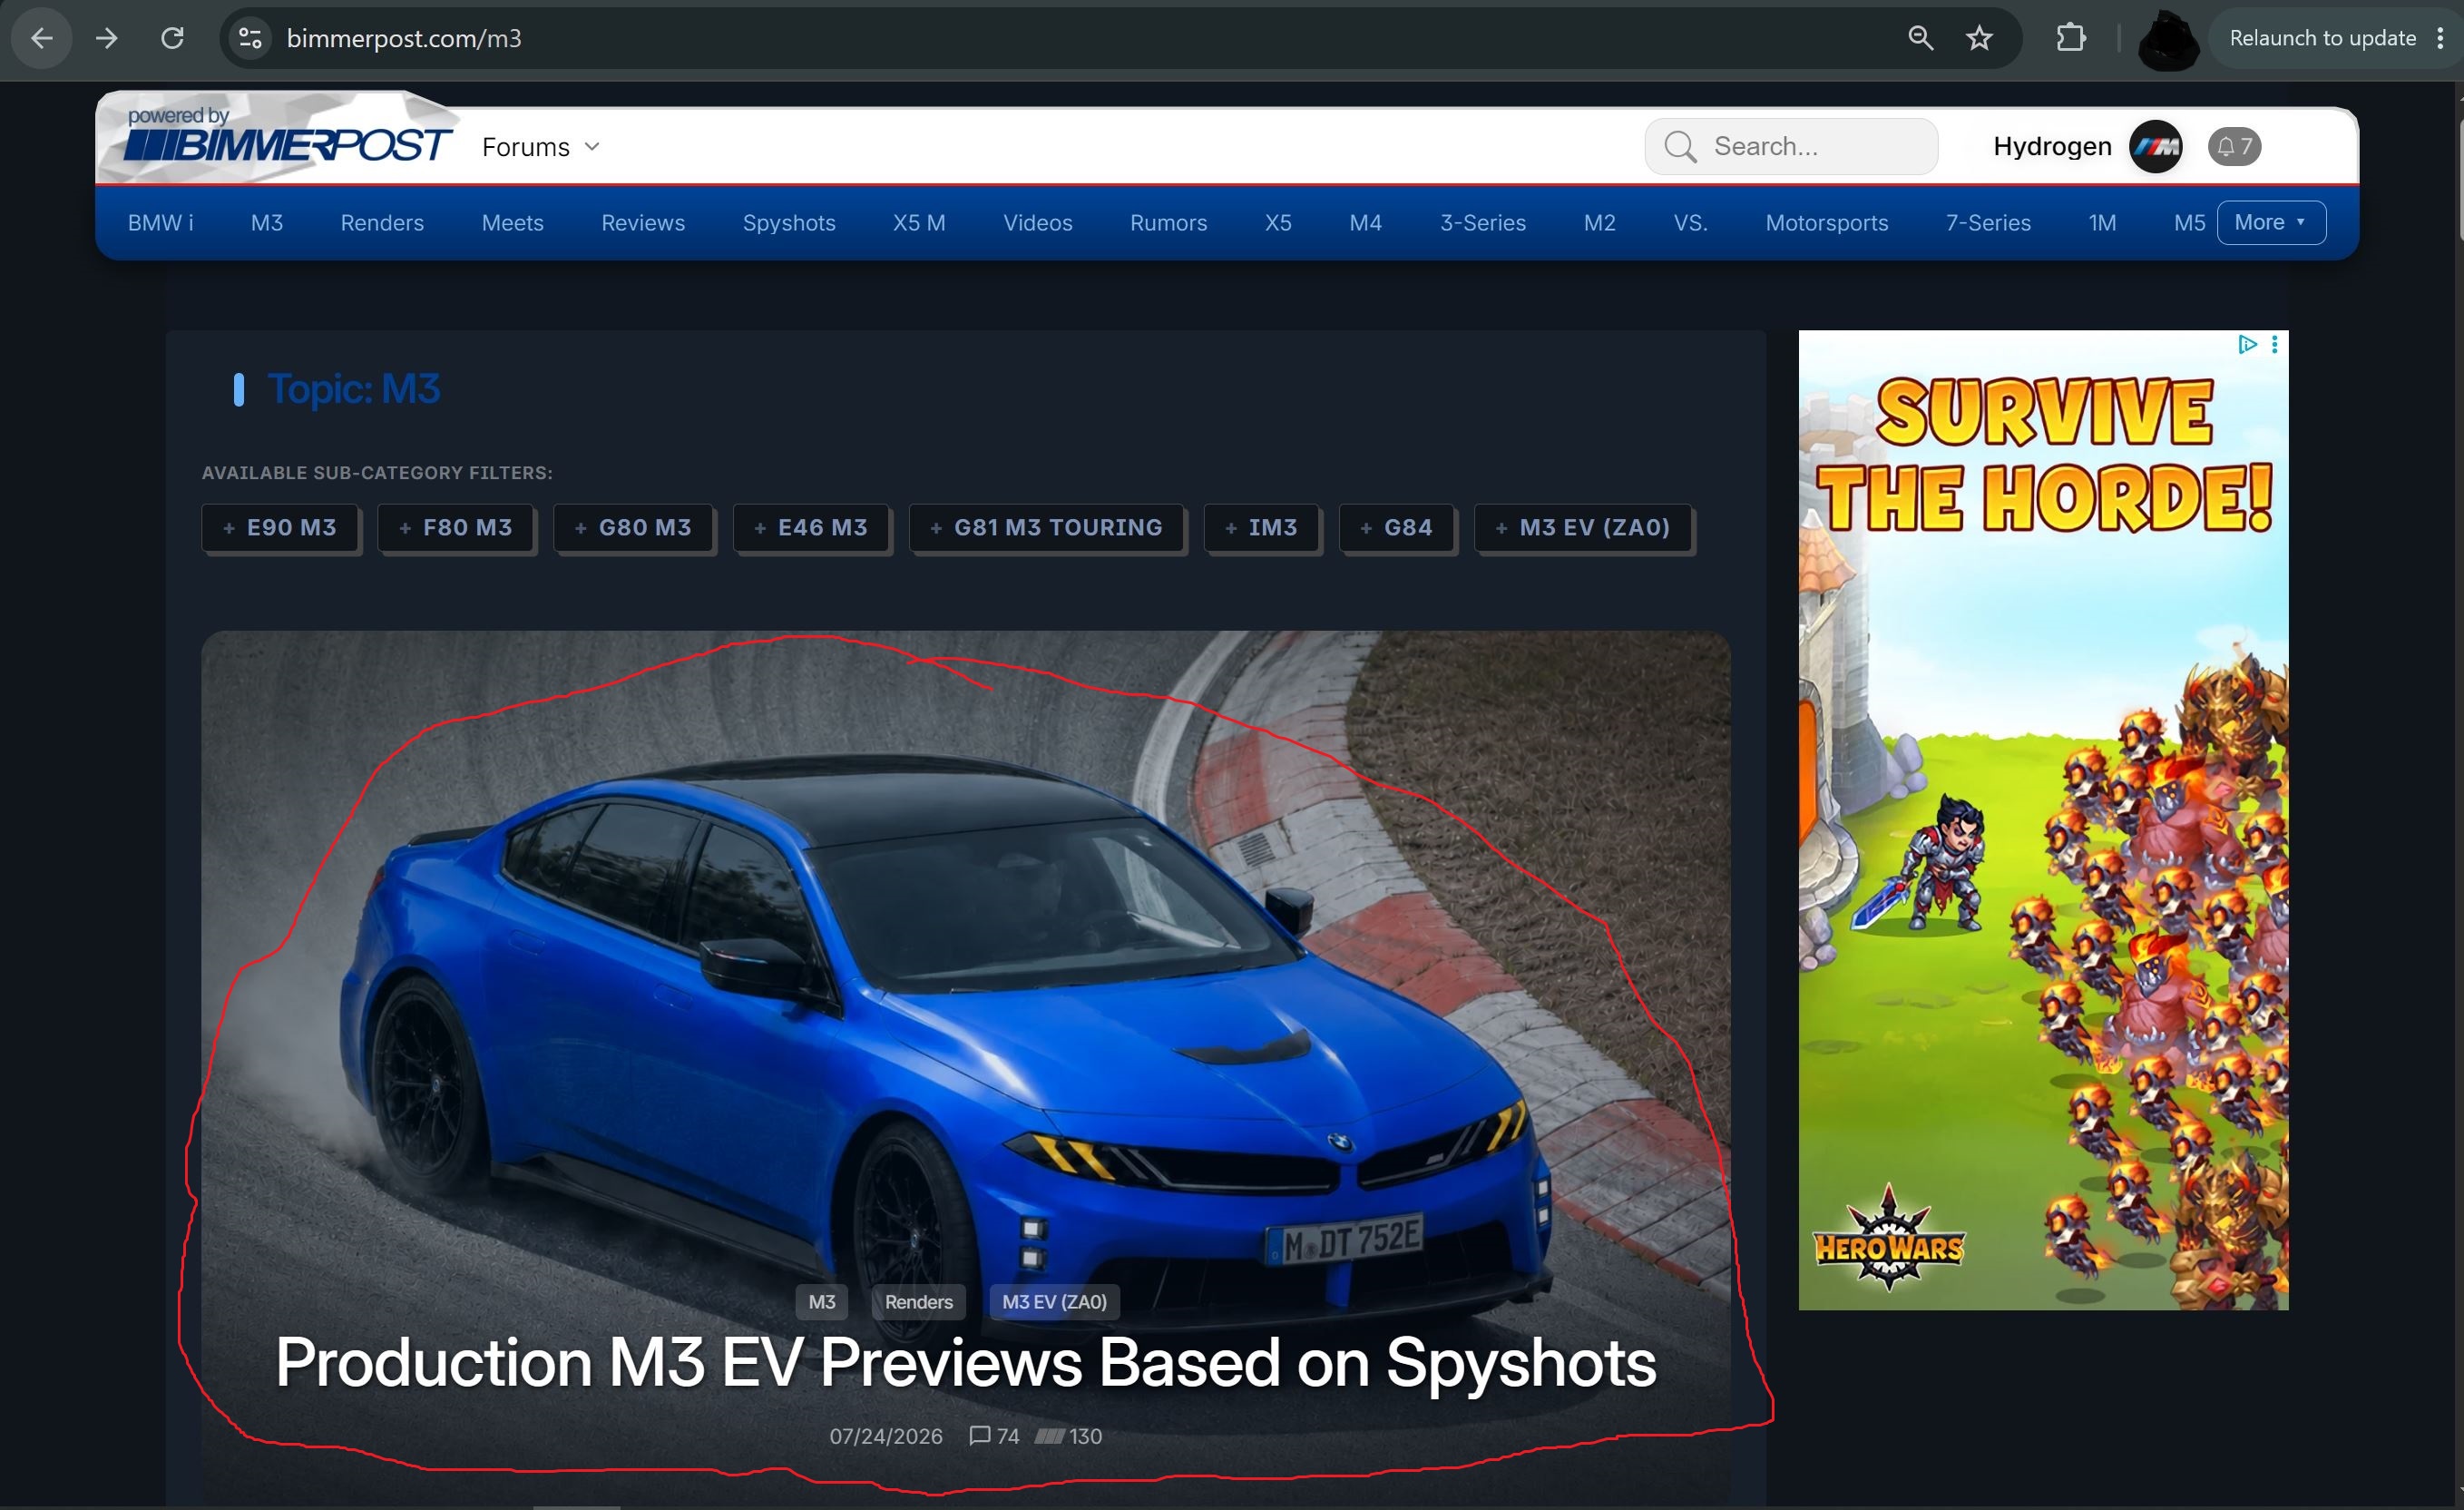Click the M stripes likes icon showing 130

[1049, 1436]
